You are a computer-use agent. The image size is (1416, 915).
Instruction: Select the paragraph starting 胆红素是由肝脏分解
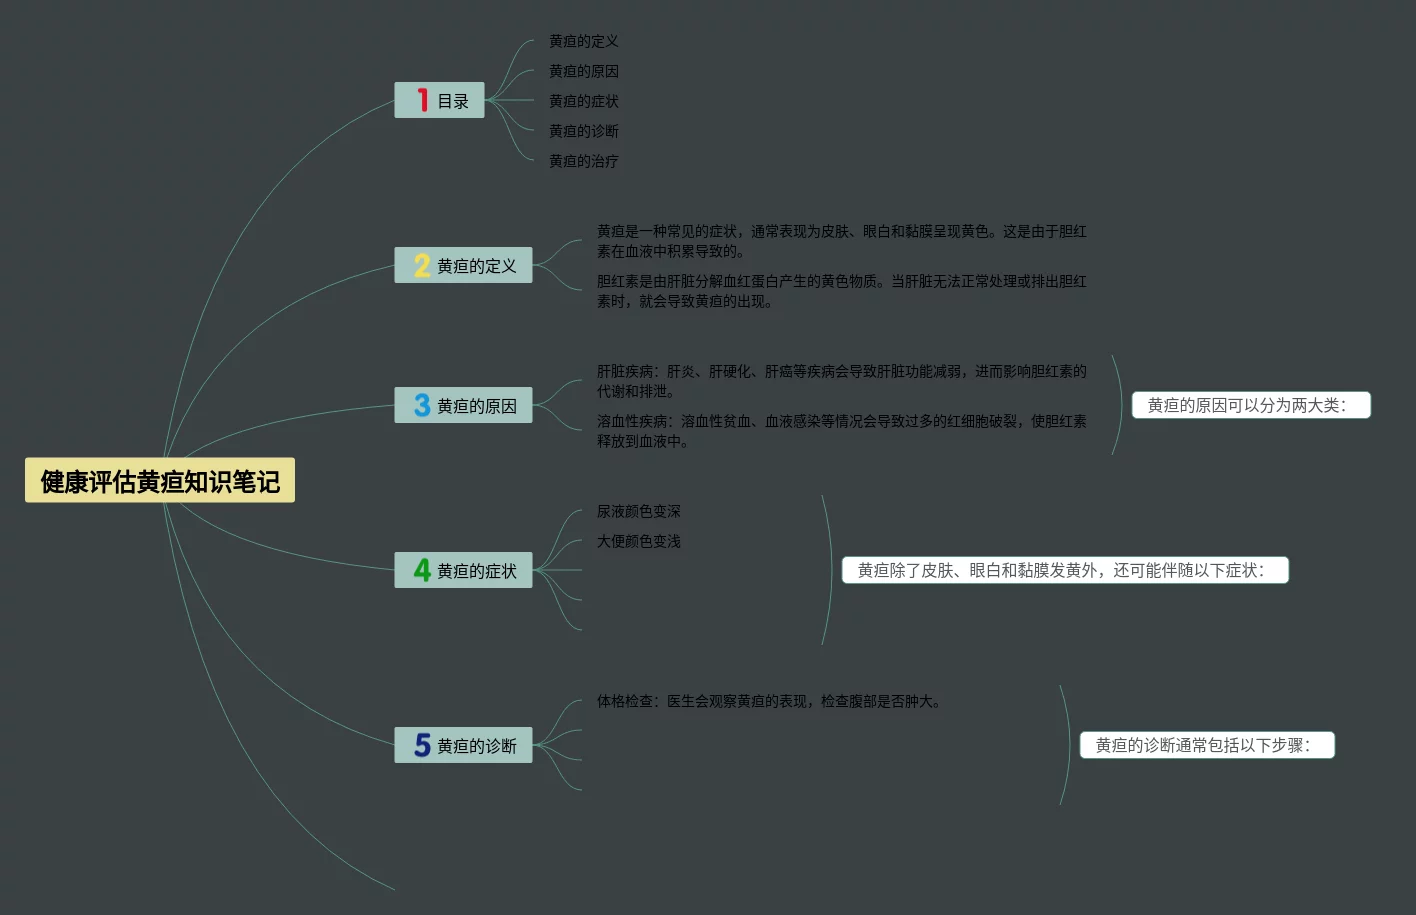pos(842,291)
